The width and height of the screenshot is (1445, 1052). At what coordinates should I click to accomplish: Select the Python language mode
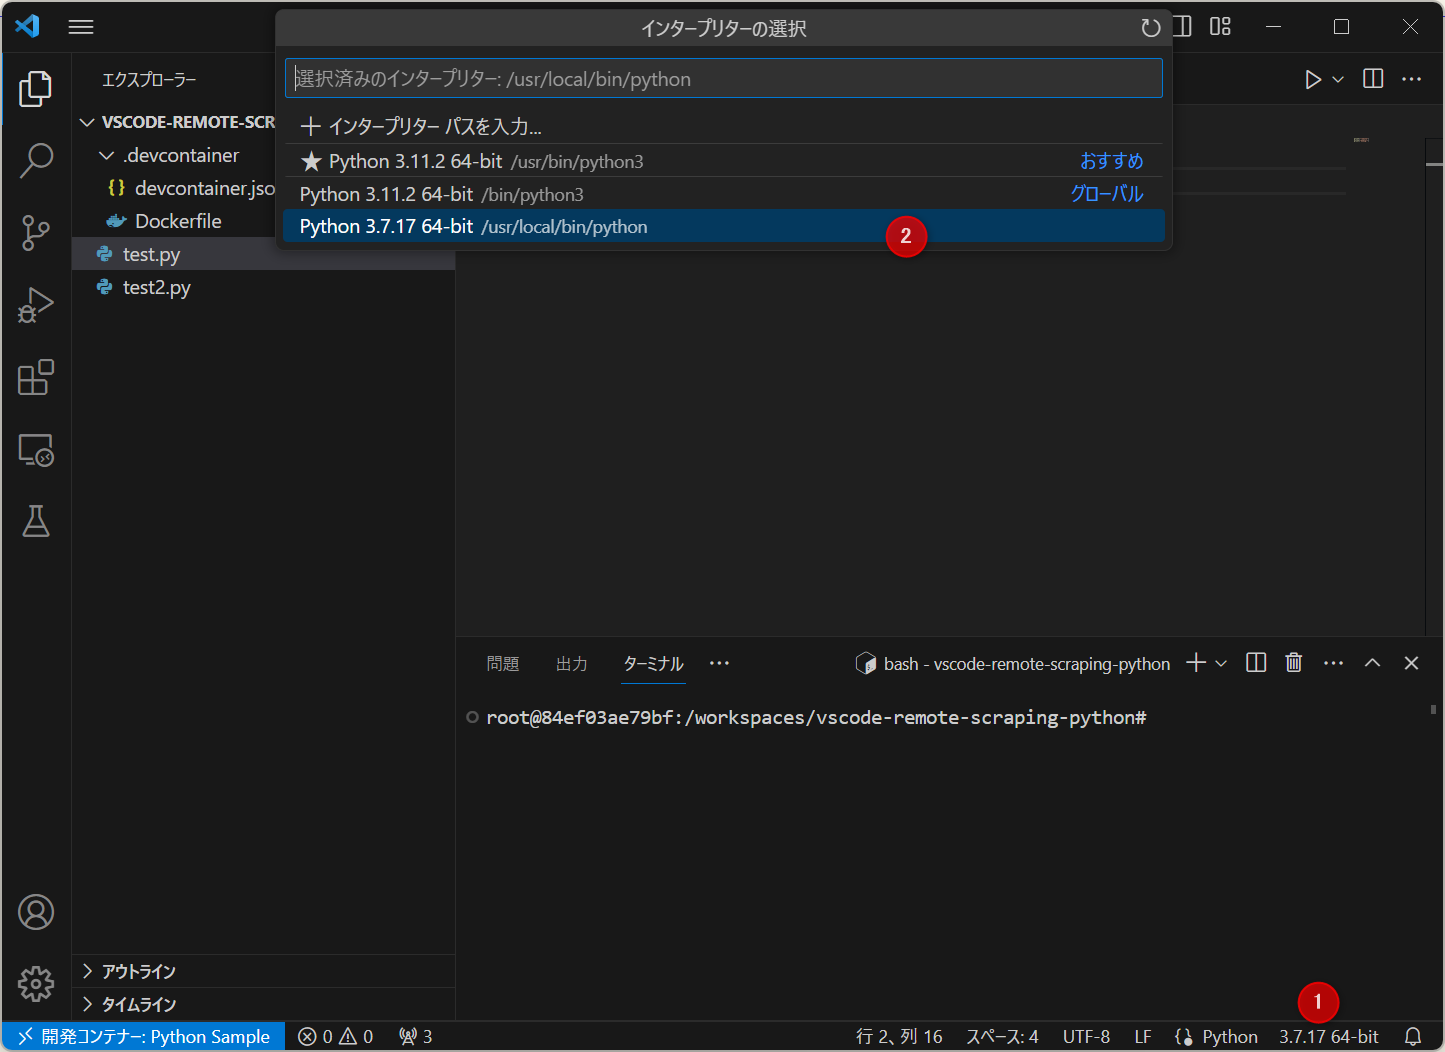[1230, 1037]
